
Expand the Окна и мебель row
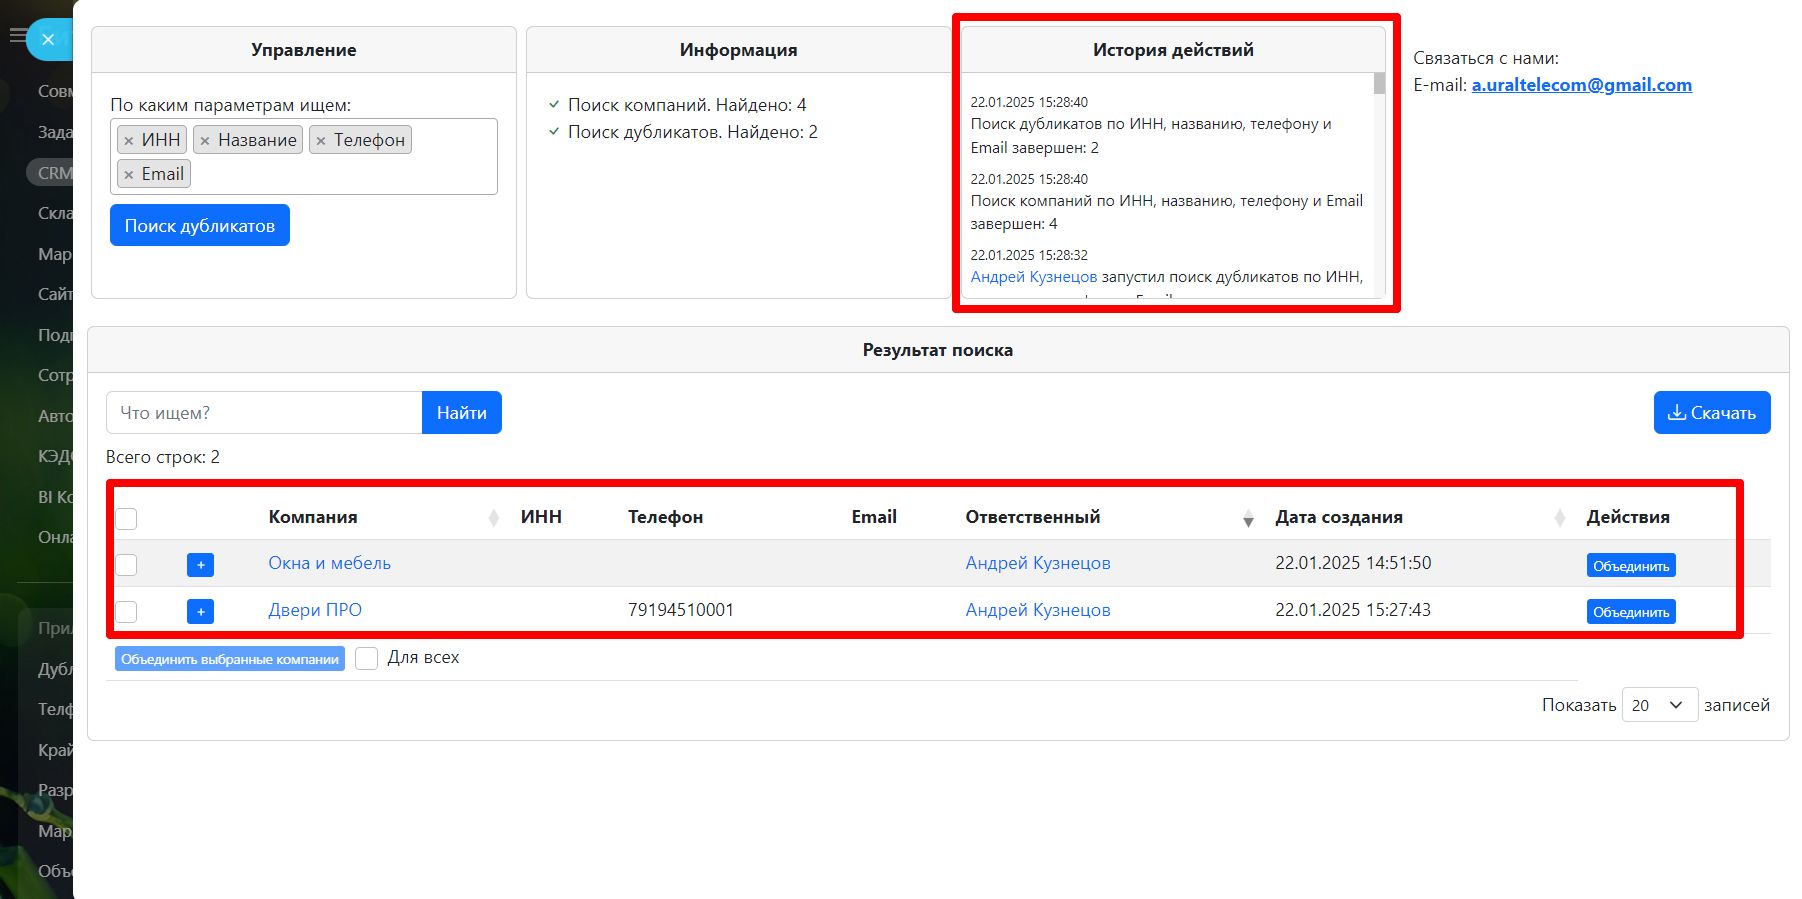(200, 565)
